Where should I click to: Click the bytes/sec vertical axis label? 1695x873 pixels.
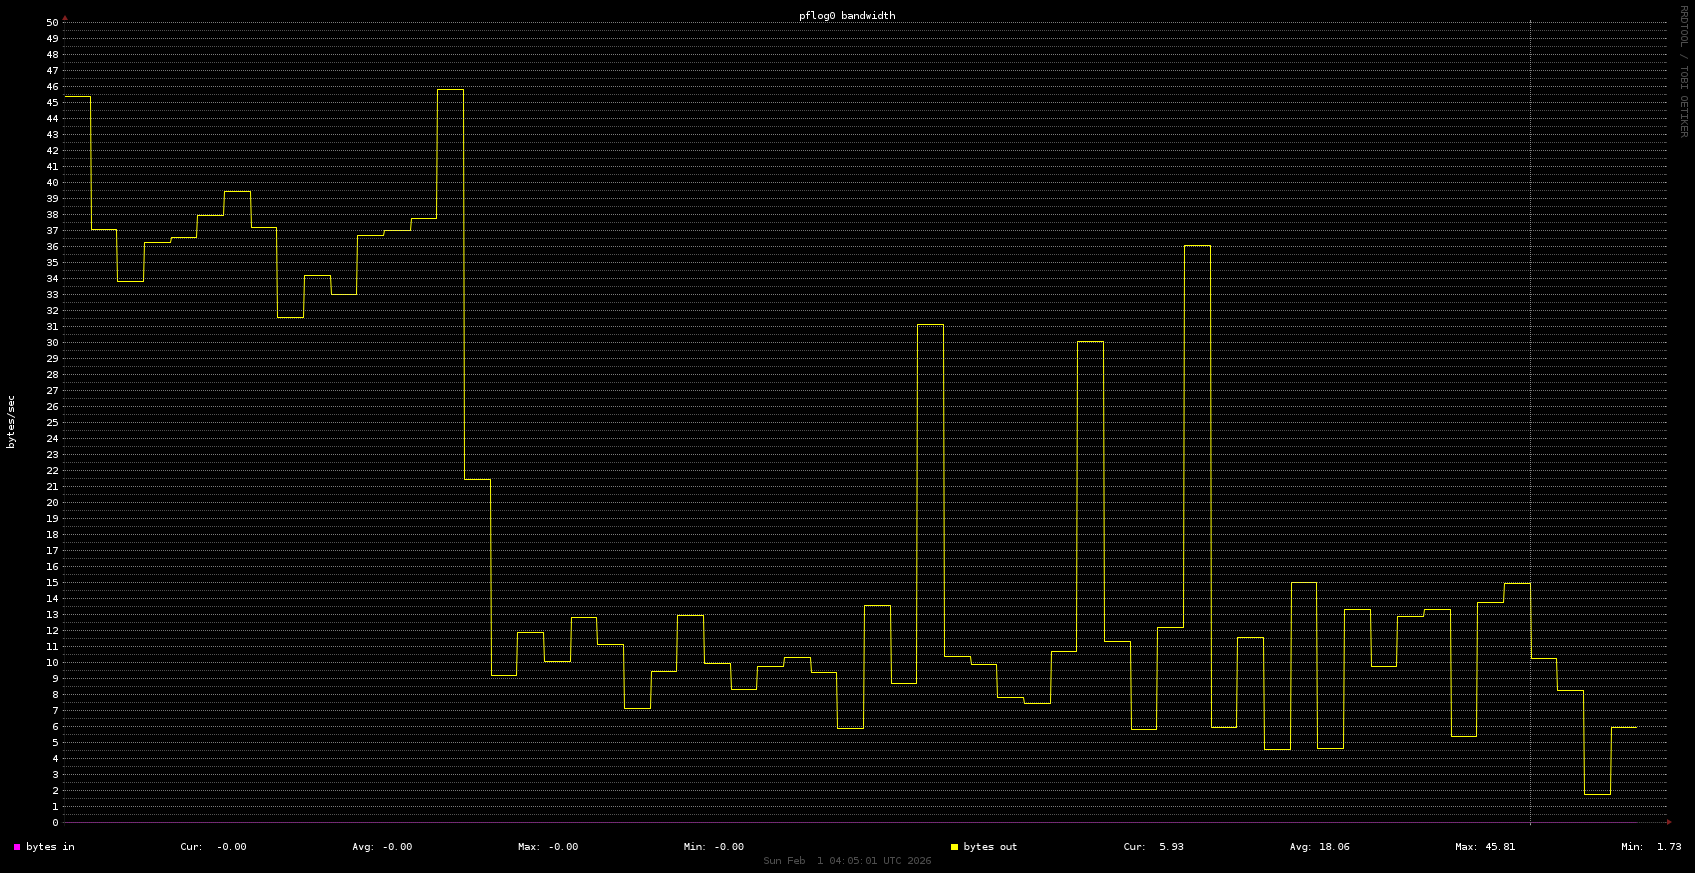pyautogui.click(x=11, y=422)
